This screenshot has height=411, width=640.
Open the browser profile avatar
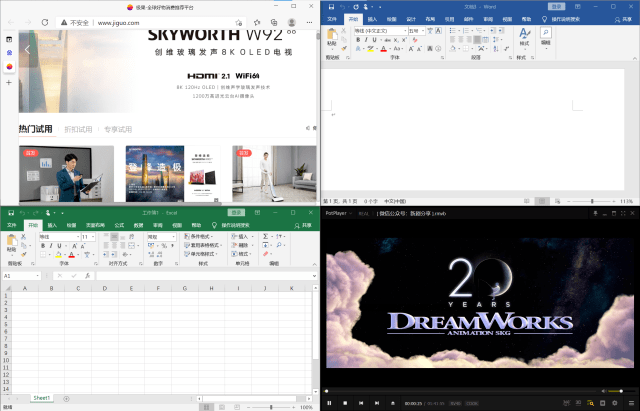click(x=292, y=22)
